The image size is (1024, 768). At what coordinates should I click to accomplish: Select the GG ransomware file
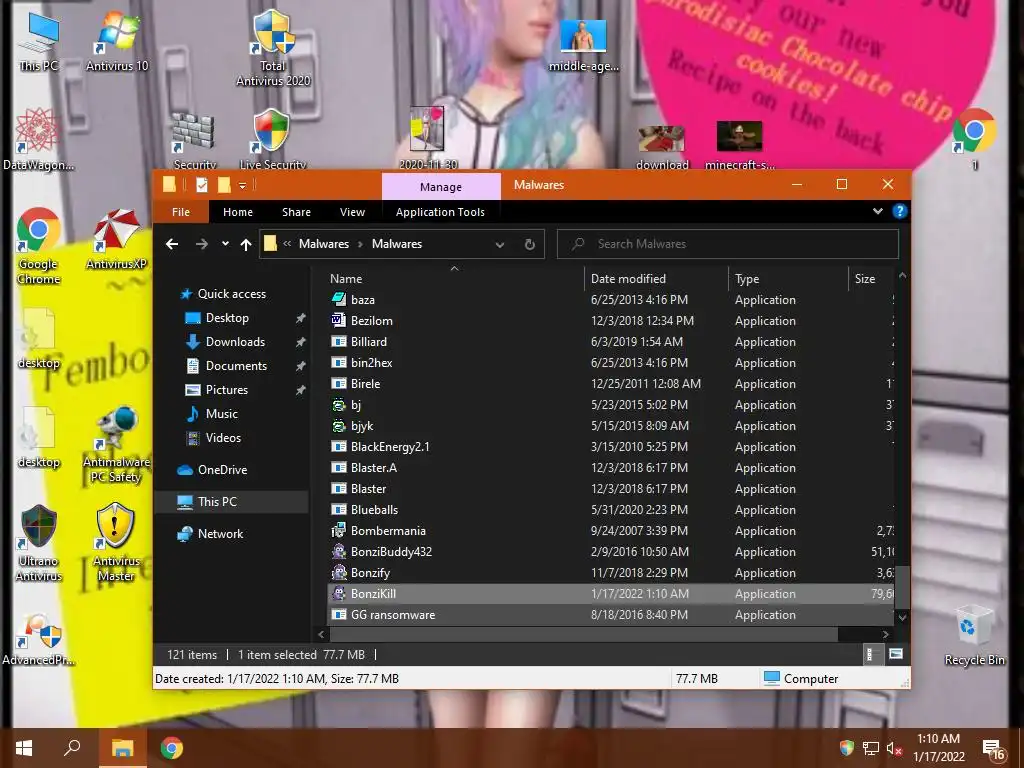[x=611, y=615]
